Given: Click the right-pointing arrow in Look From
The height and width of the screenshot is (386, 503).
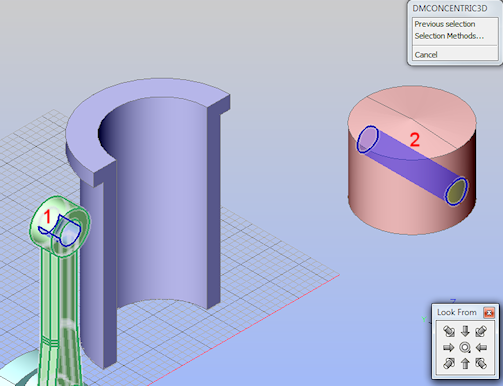Looking at the screenshot, I should (449, 348).
